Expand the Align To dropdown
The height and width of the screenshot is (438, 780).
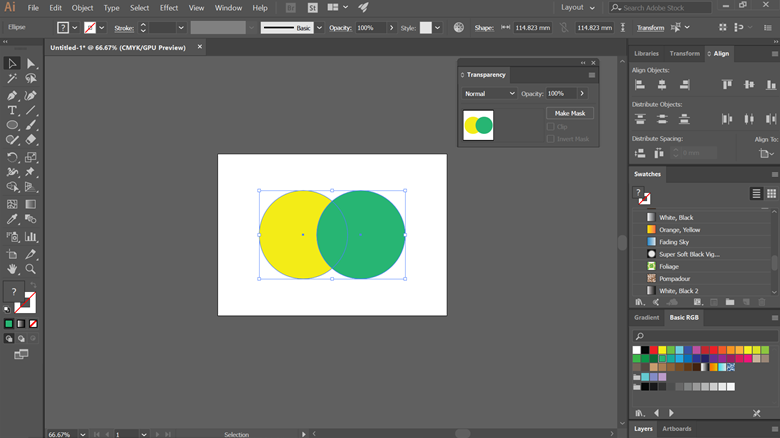click(767, 153)
